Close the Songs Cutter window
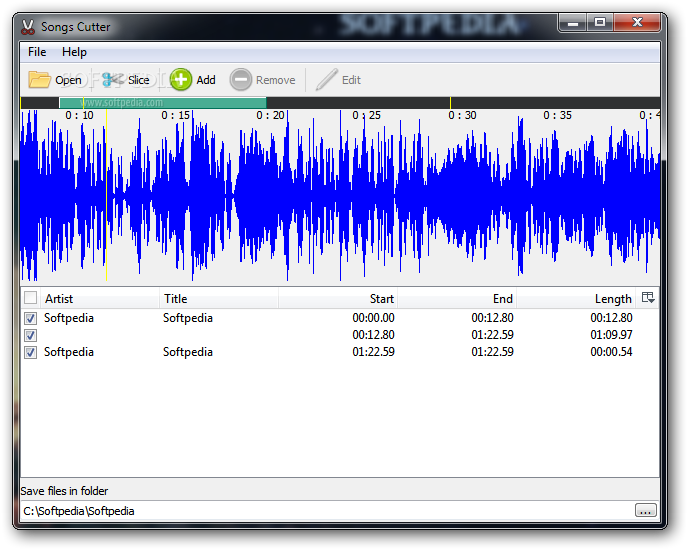The height and width of the screenshot is (550, 688). (637, 22)
